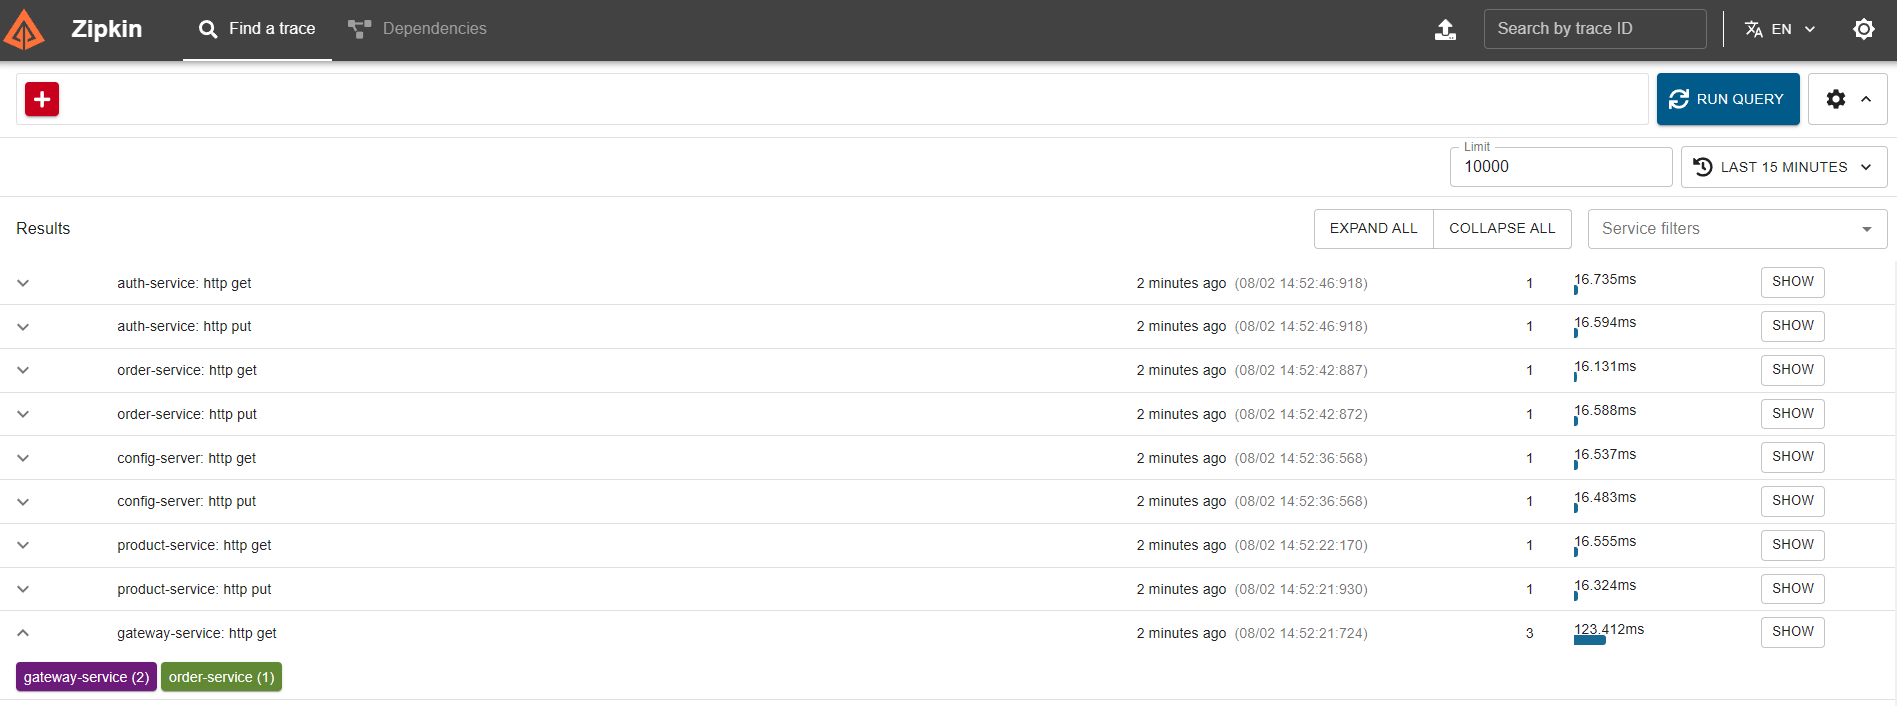The image size is (1897, 706).
Task: Click the Results heading
Action: click(43, 229)
